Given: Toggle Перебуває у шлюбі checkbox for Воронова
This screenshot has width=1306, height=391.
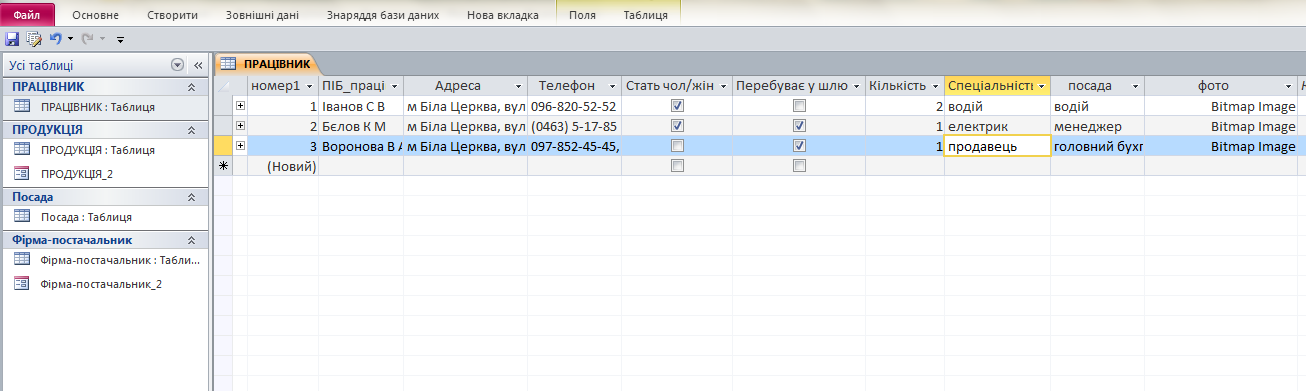Looking at the screenshot, I should click(799, 146).
